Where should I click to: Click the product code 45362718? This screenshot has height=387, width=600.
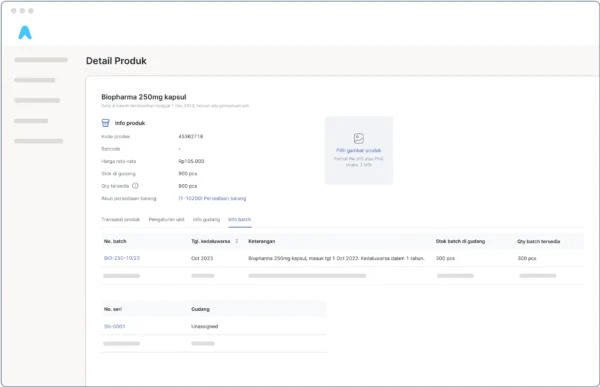coord(191,136)
